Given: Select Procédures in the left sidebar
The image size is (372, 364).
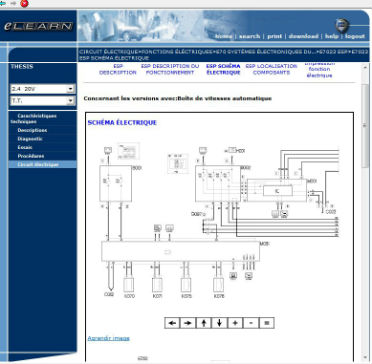Looking at the screenshot, I should [31, 156].
